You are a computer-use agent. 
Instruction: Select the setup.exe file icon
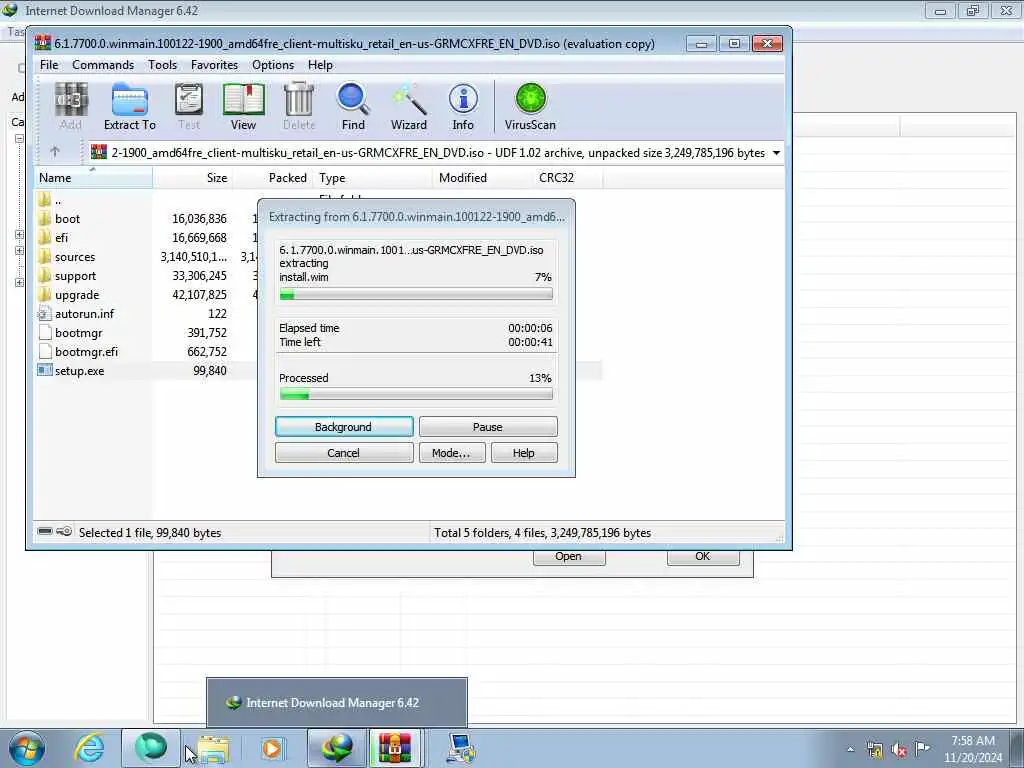point(44,370)
